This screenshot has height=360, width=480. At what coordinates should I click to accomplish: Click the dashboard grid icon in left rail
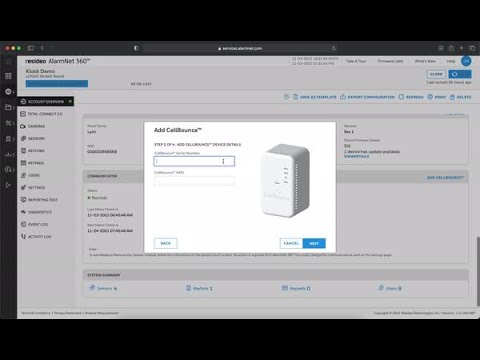tap(8, 76)
